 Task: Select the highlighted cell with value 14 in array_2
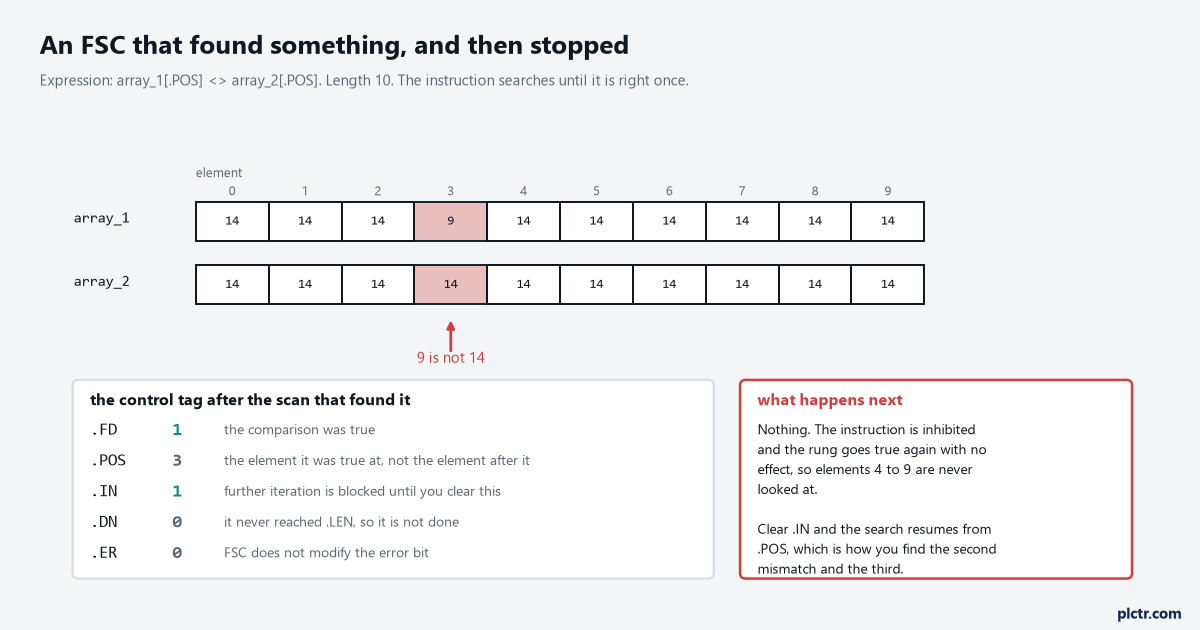click(451, 284)
